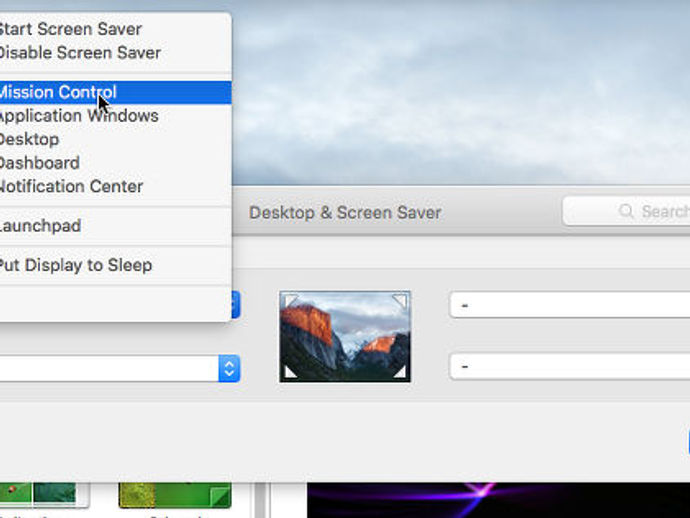Choose Launchpad from the menu
Viewport: 690px width, 518px height.
(114, 226)
